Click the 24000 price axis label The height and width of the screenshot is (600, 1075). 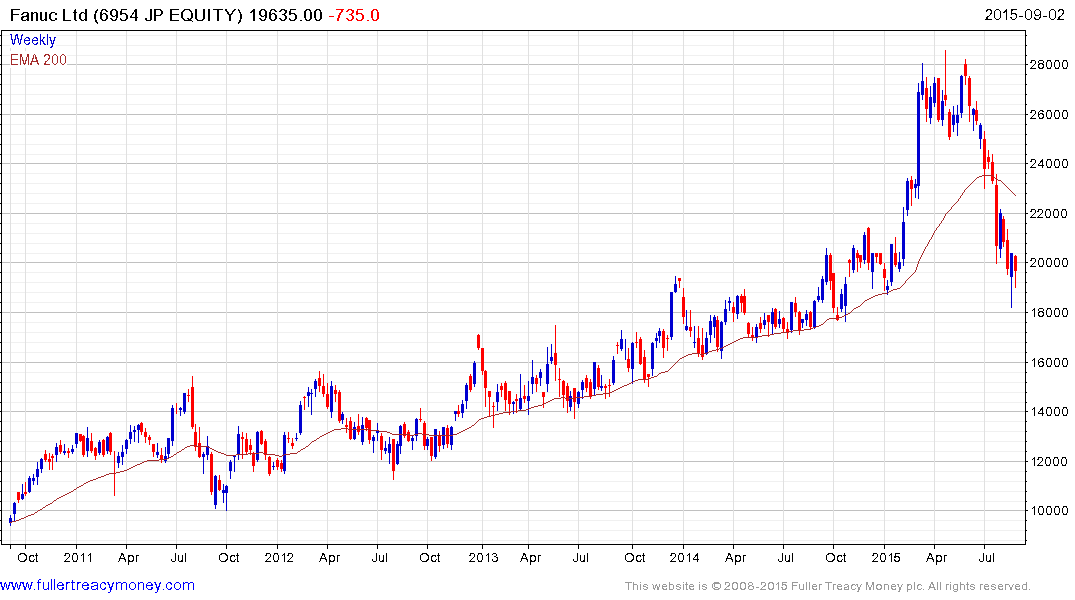(1049, 164)
